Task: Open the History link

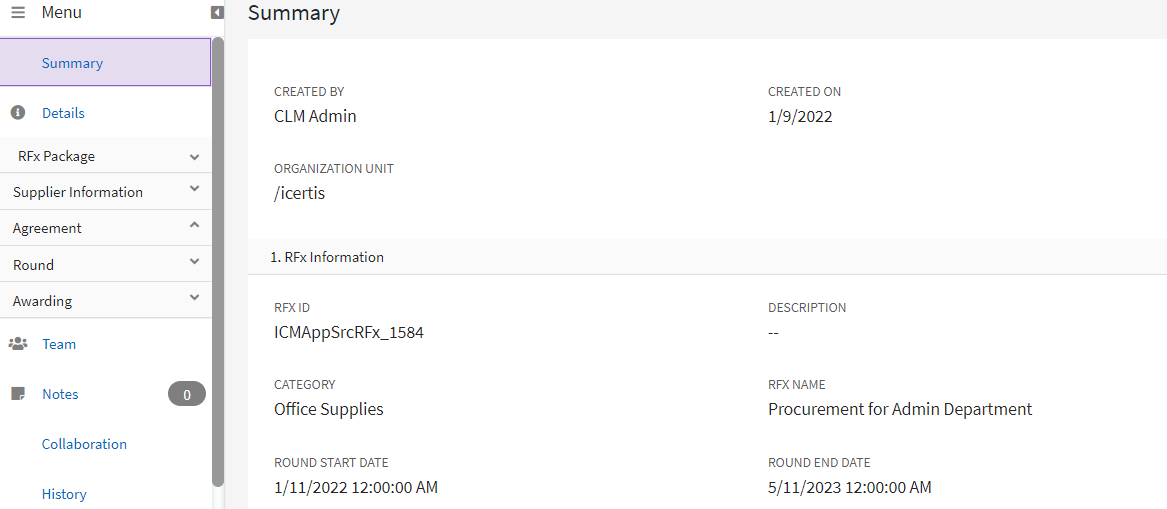Action: [64, 494]
